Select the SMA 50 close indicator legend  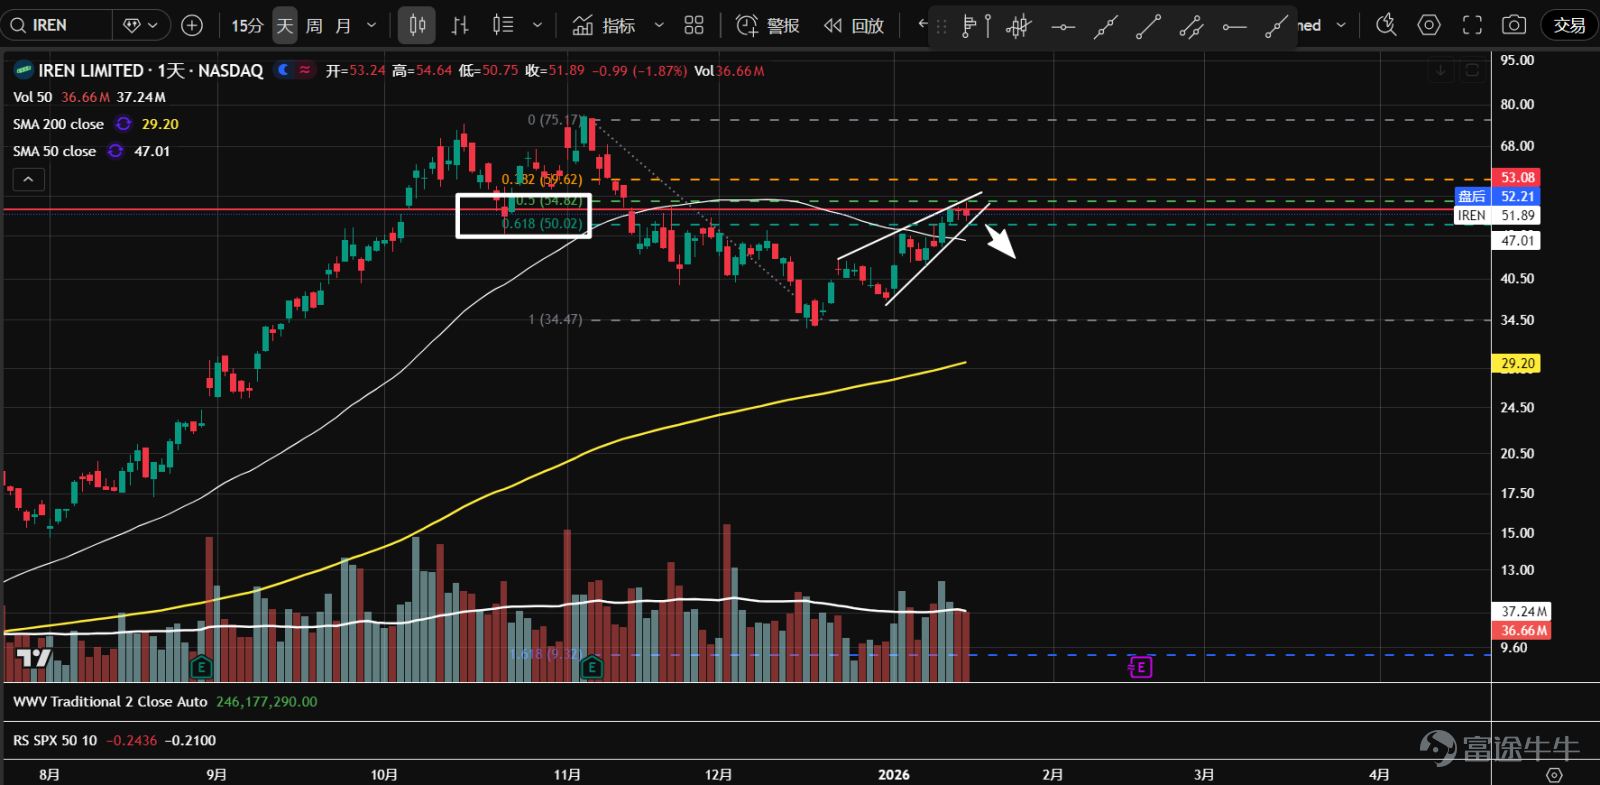point(54,151)
